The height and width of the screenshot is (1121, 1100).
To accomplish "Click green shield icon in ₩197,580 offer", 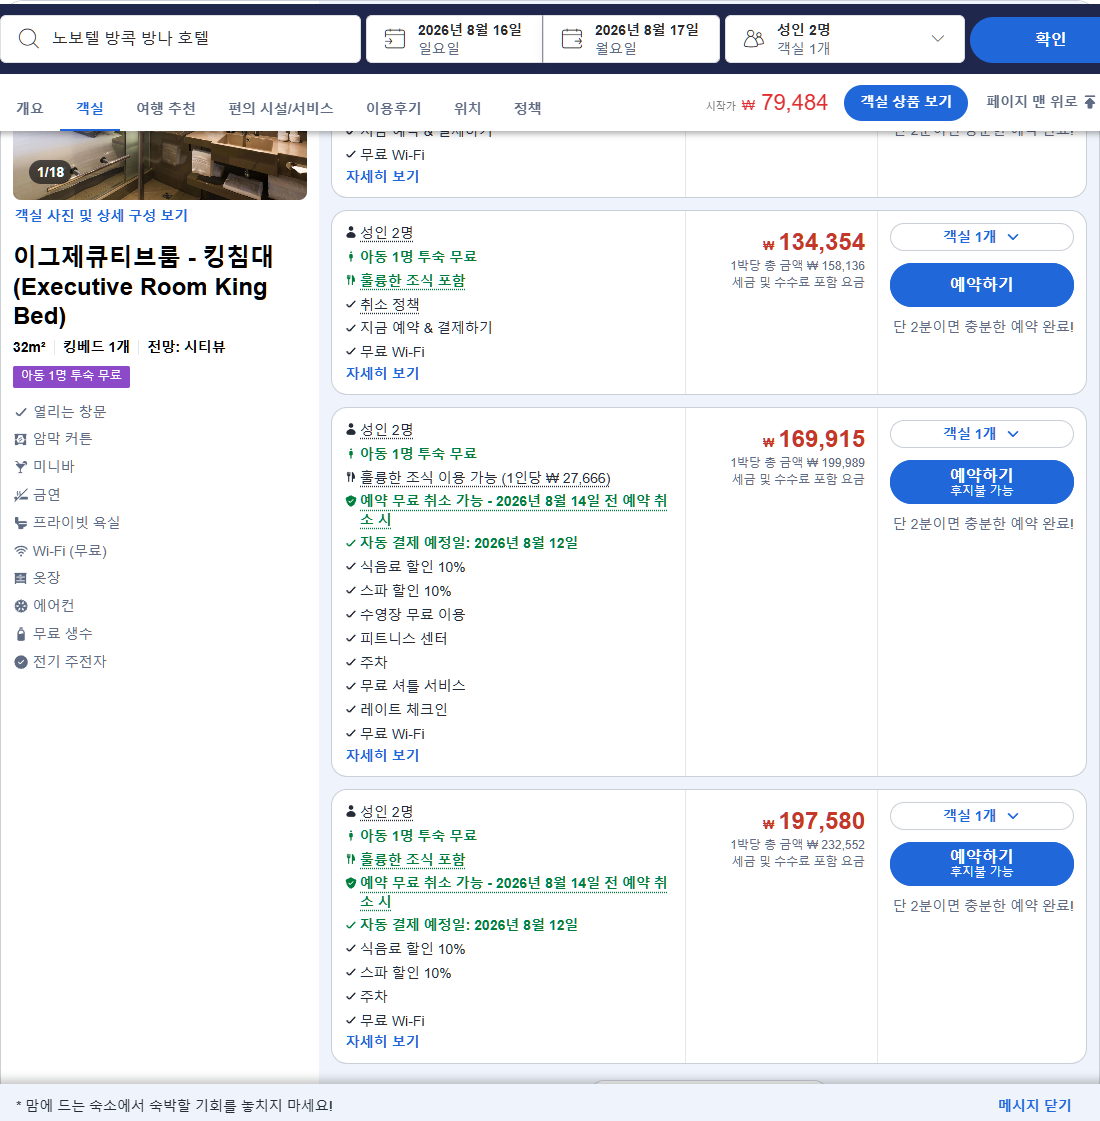I will 350,883.
